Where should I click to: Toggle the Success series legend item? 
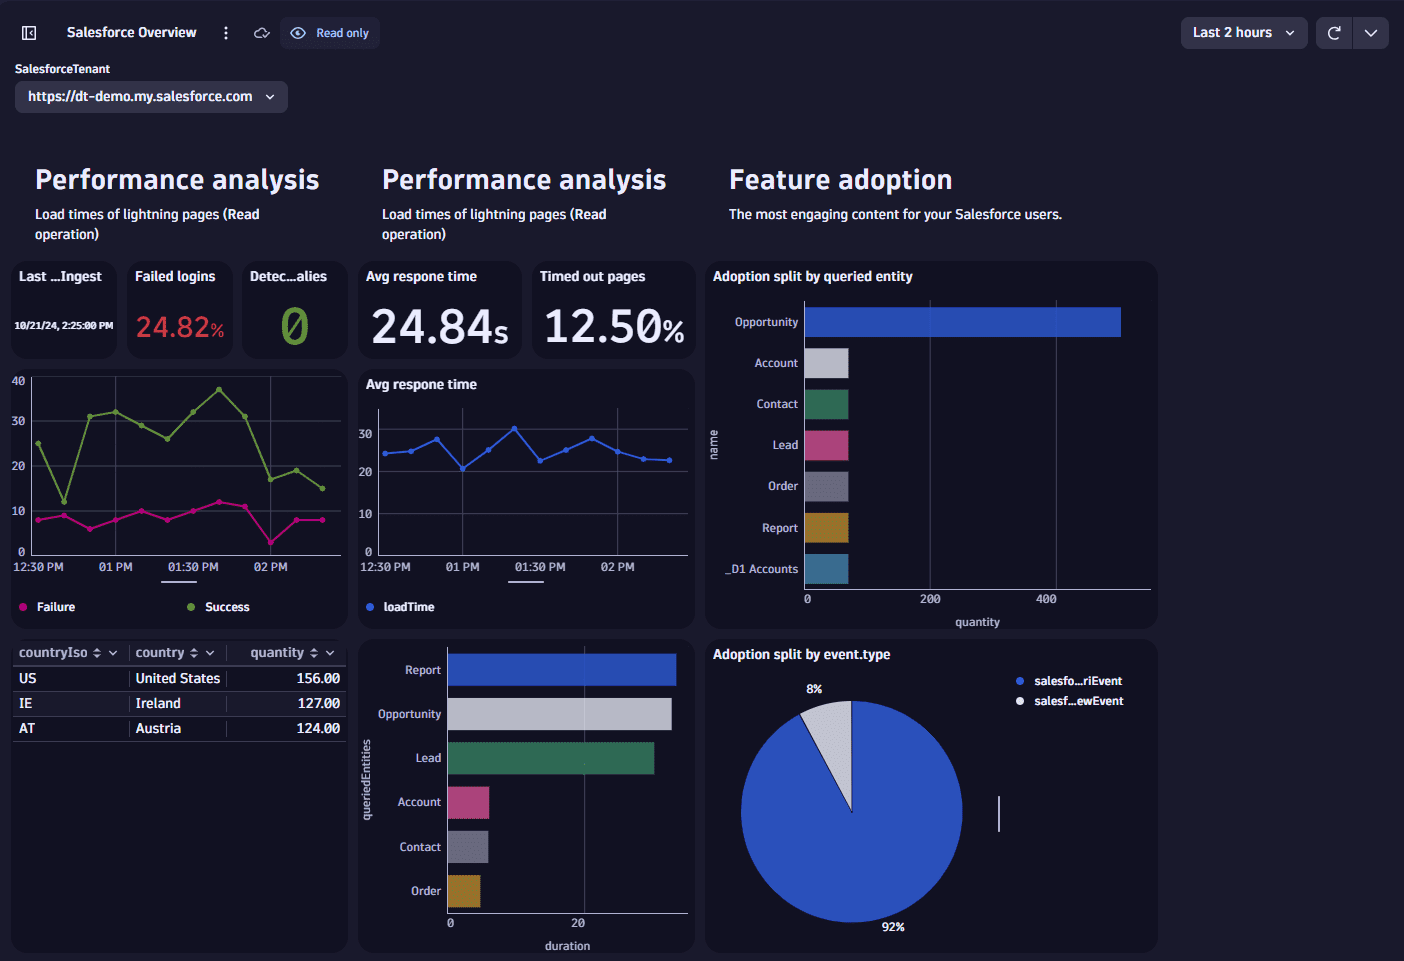(218, 607)
